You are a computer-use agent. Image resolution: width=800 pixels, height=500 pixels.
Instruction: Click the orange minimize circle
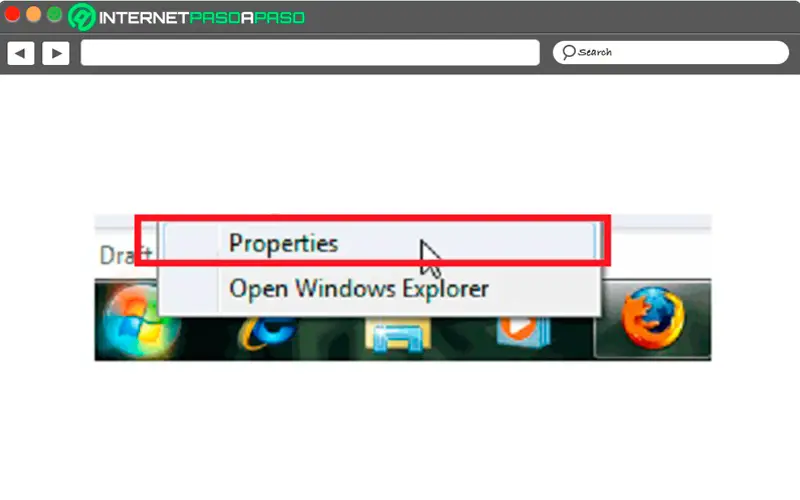(33, 14)
